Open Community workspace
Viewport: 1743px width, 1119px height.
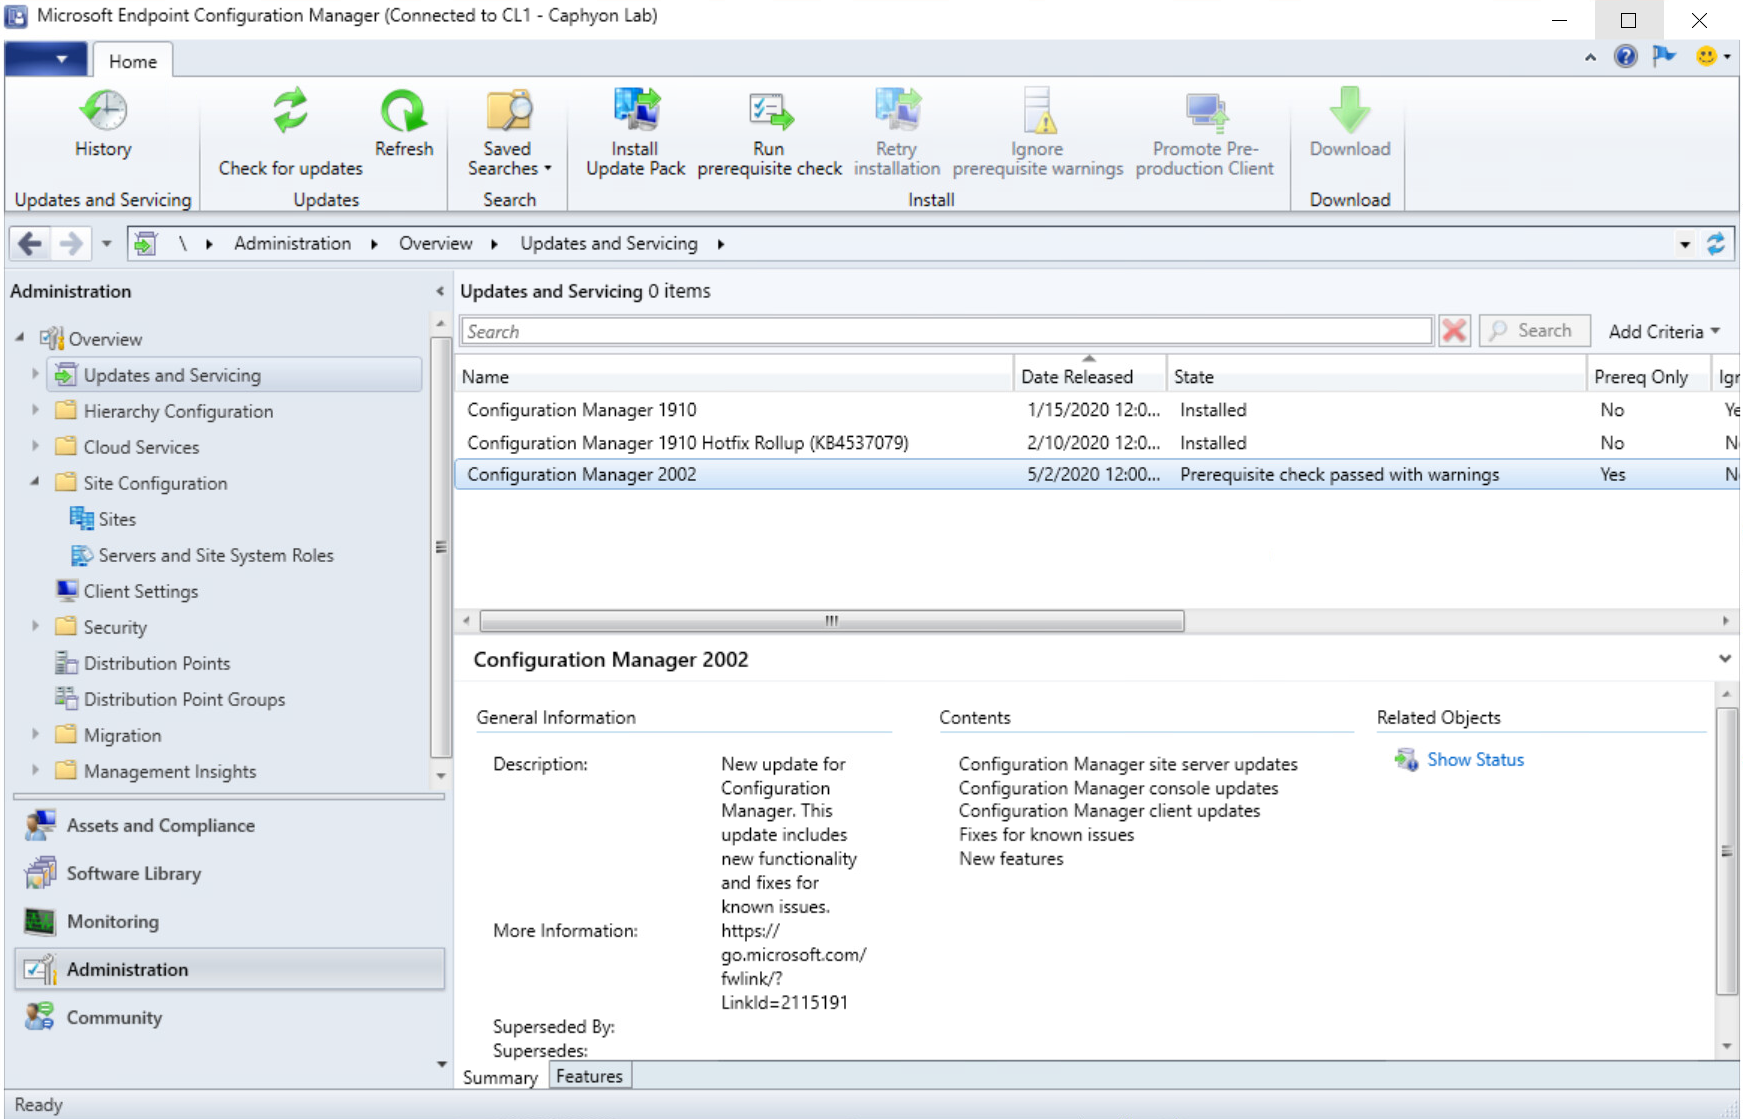(229, 1017)
